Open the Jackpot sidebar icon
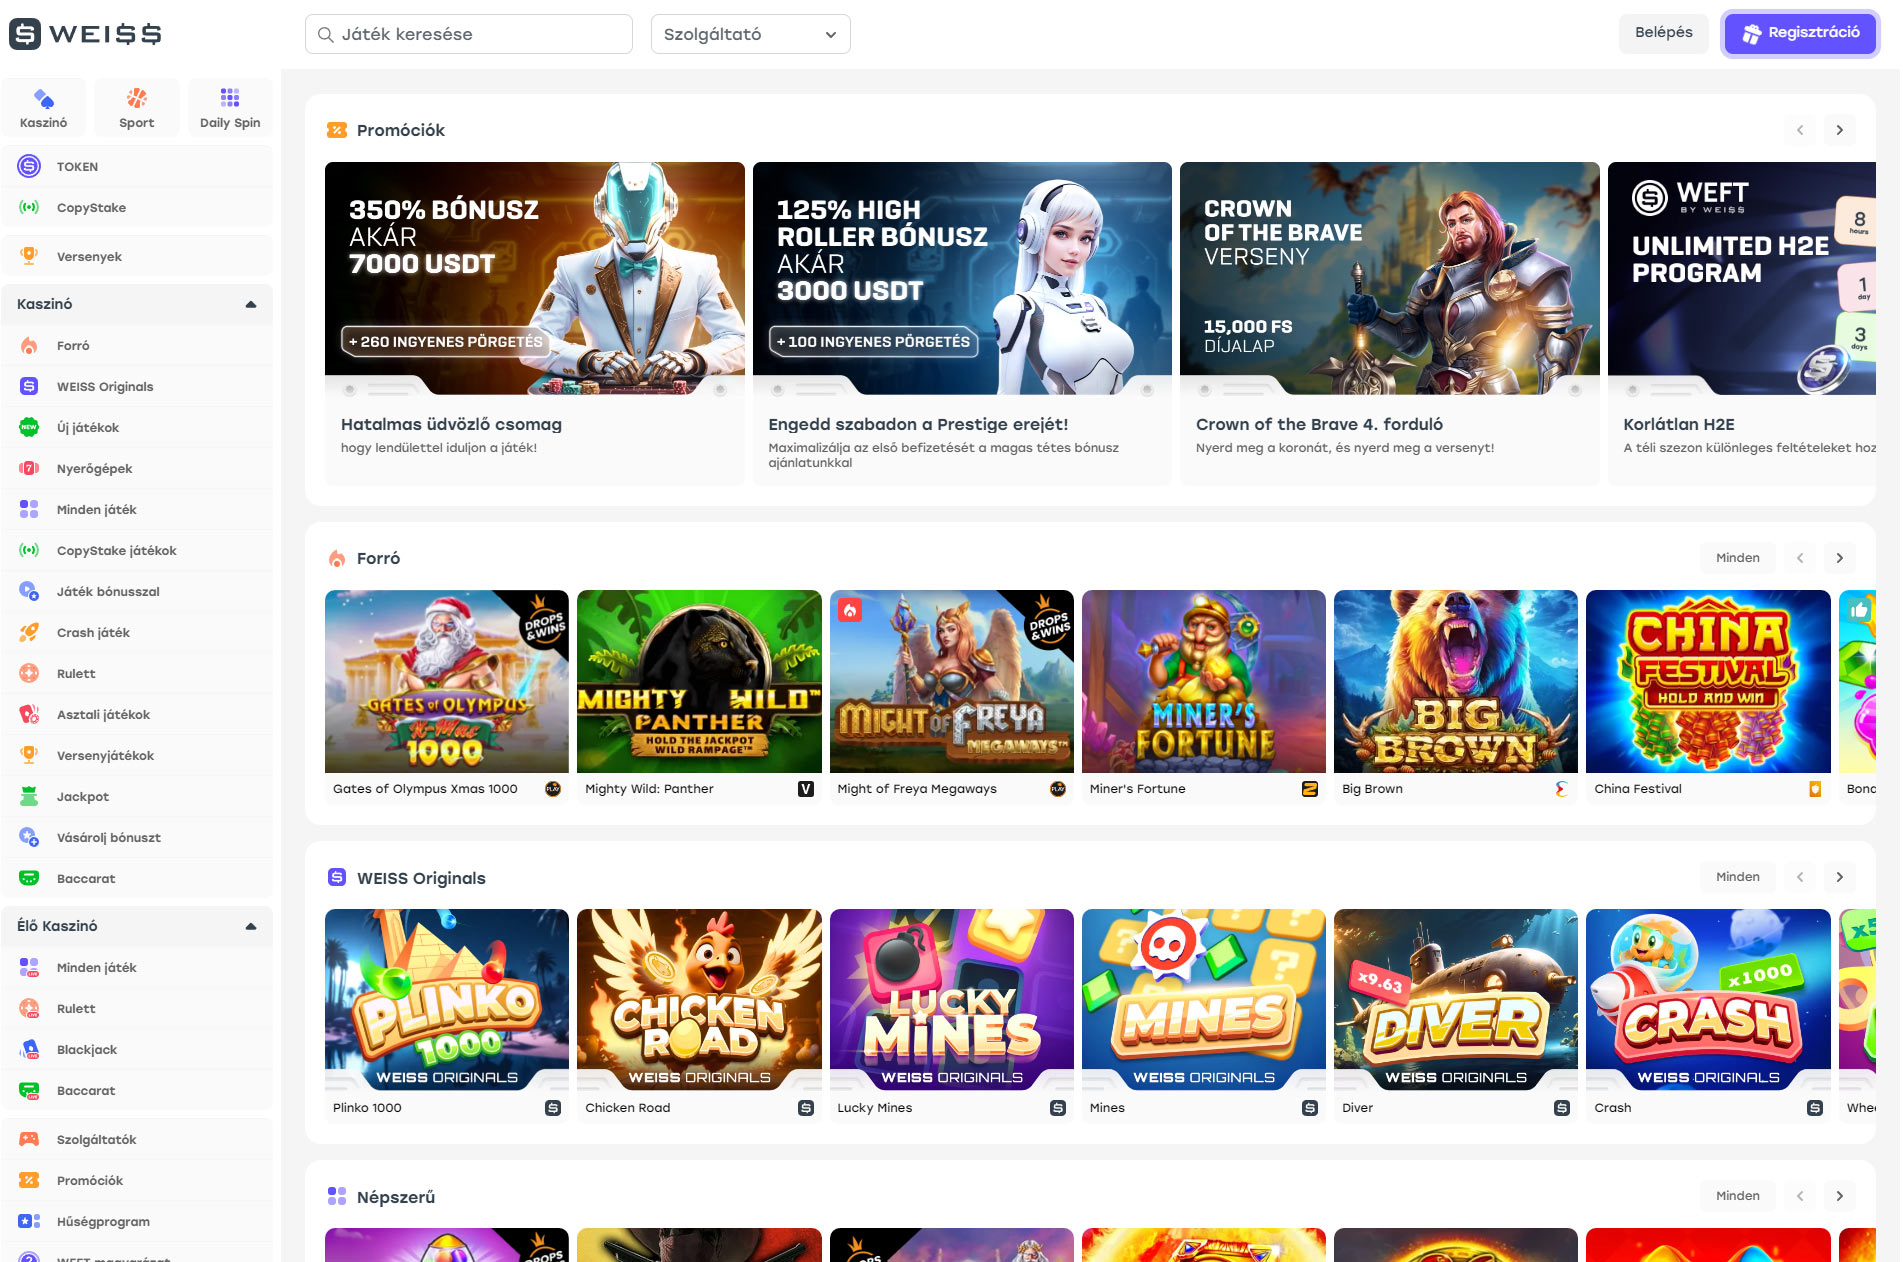The image size is (1903, 1262). pos(29,797)
